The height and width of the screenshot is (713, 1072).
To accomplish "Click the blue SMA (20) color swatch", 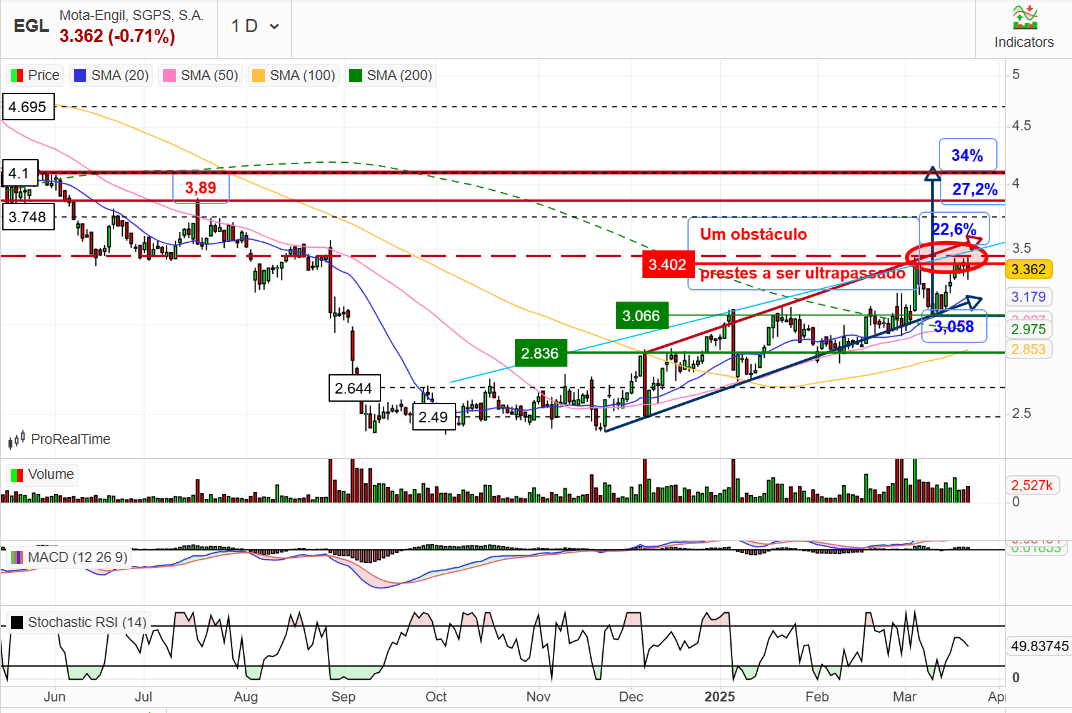I will [80, 75].
